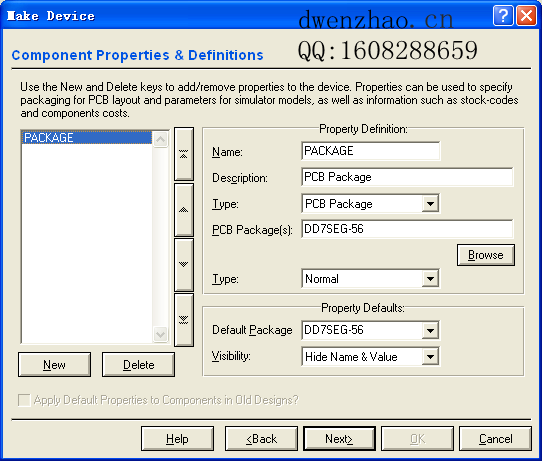This screenshot has height=461, width=542.
Task: Move property up one position
Action: pos(184,210)
